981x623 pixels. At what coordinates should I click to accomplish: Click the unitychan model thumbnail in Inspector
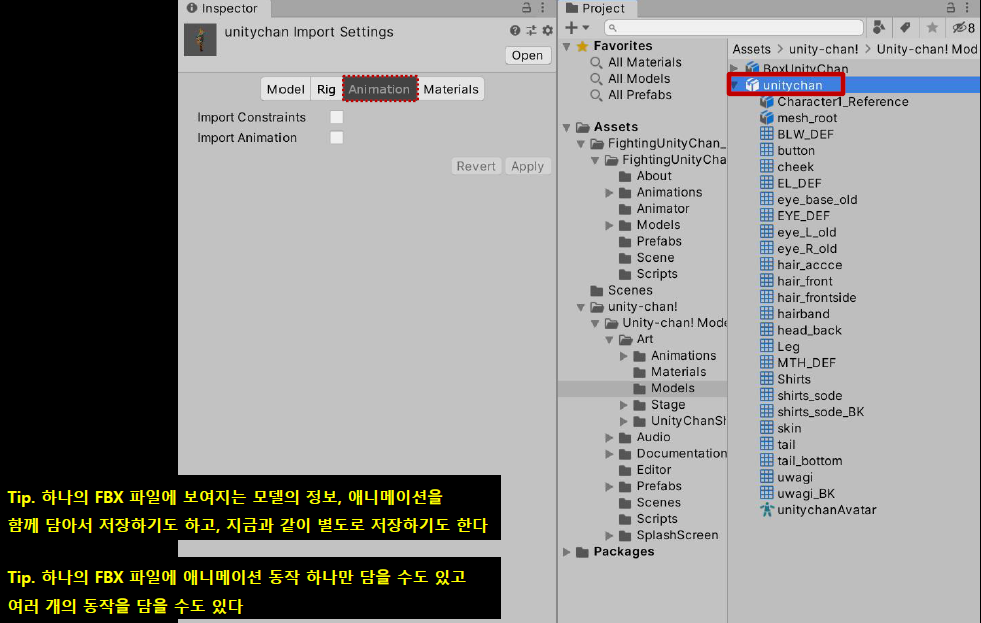[x=200, y=39]
